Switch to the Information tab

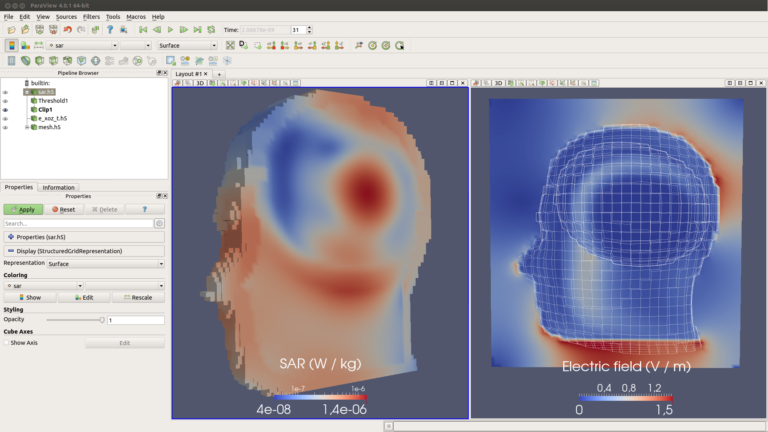(58, 187)
